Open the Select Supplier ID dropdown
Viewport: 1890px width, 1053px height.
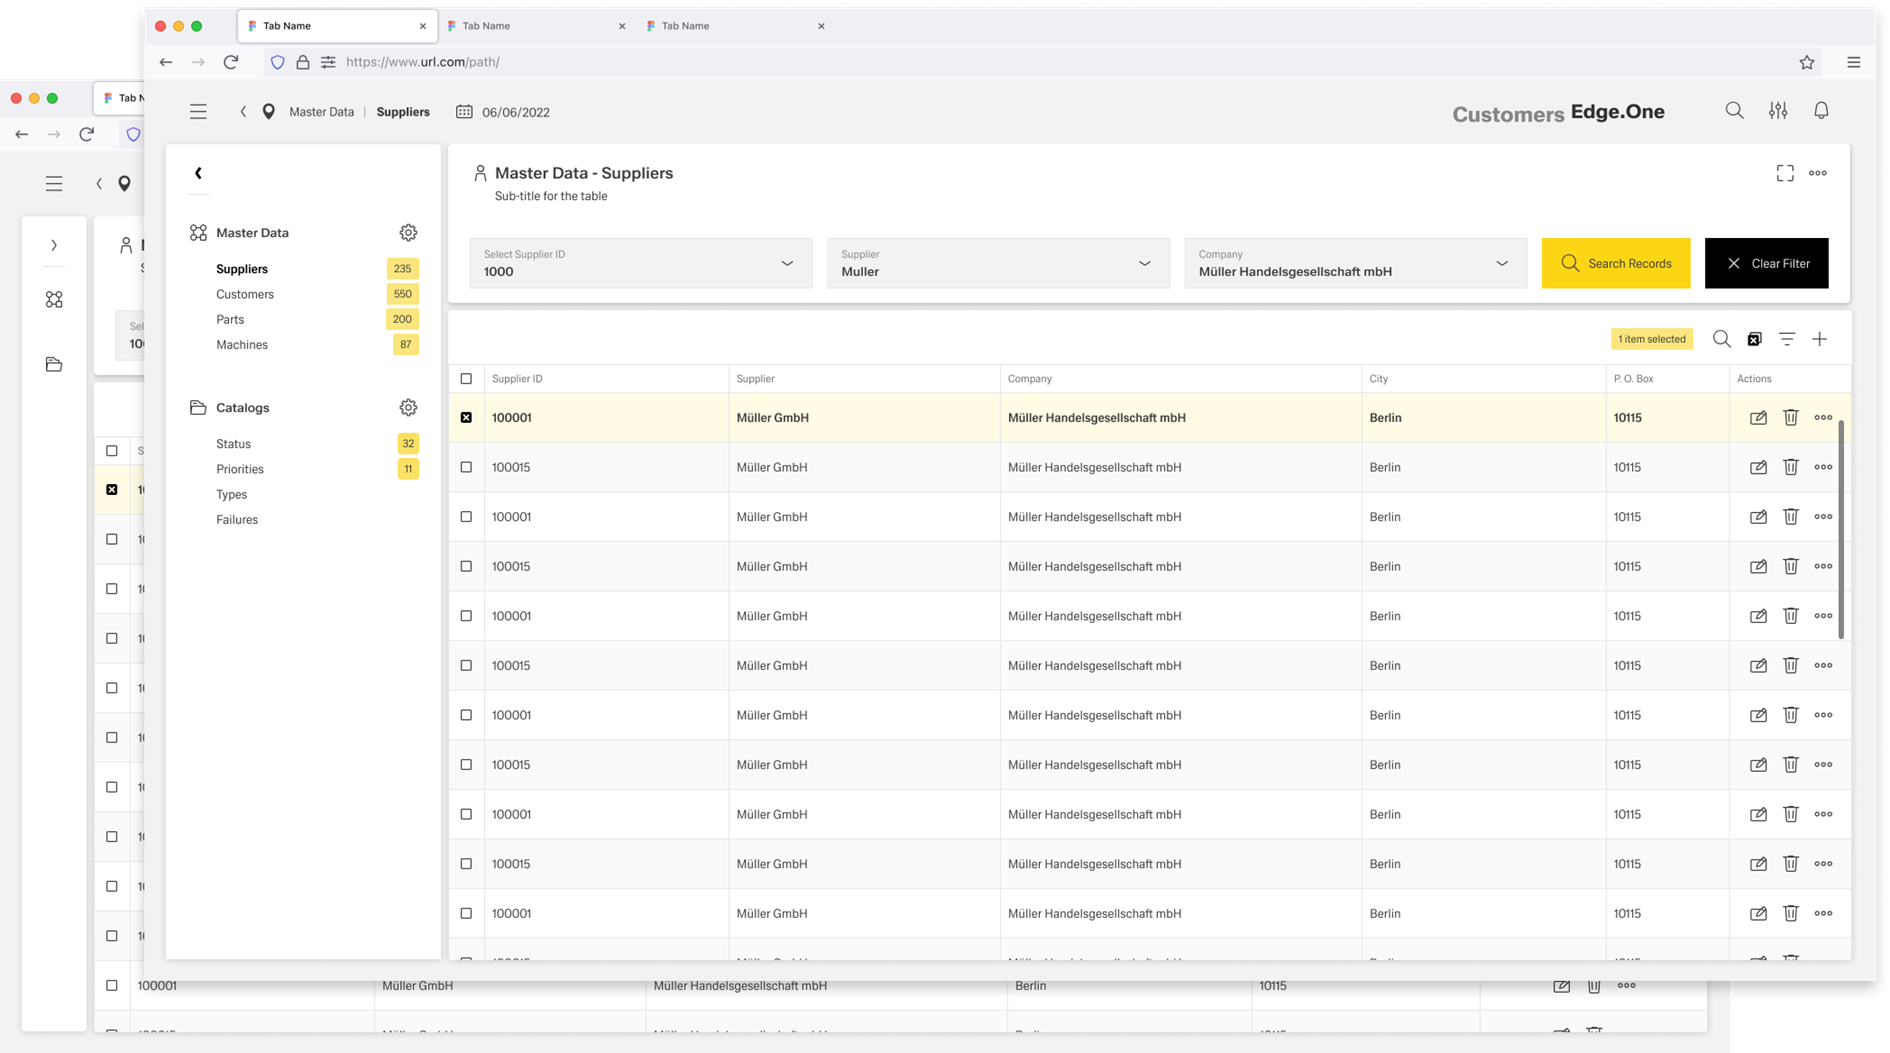(x=640, y=263)
